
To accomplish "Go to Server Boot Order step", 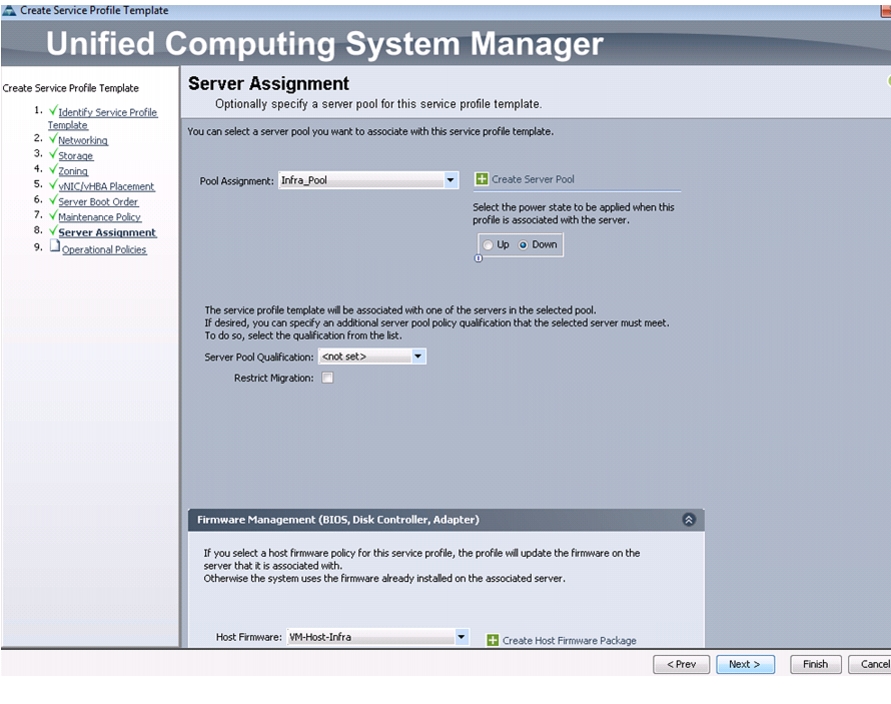I will [98, 201].
